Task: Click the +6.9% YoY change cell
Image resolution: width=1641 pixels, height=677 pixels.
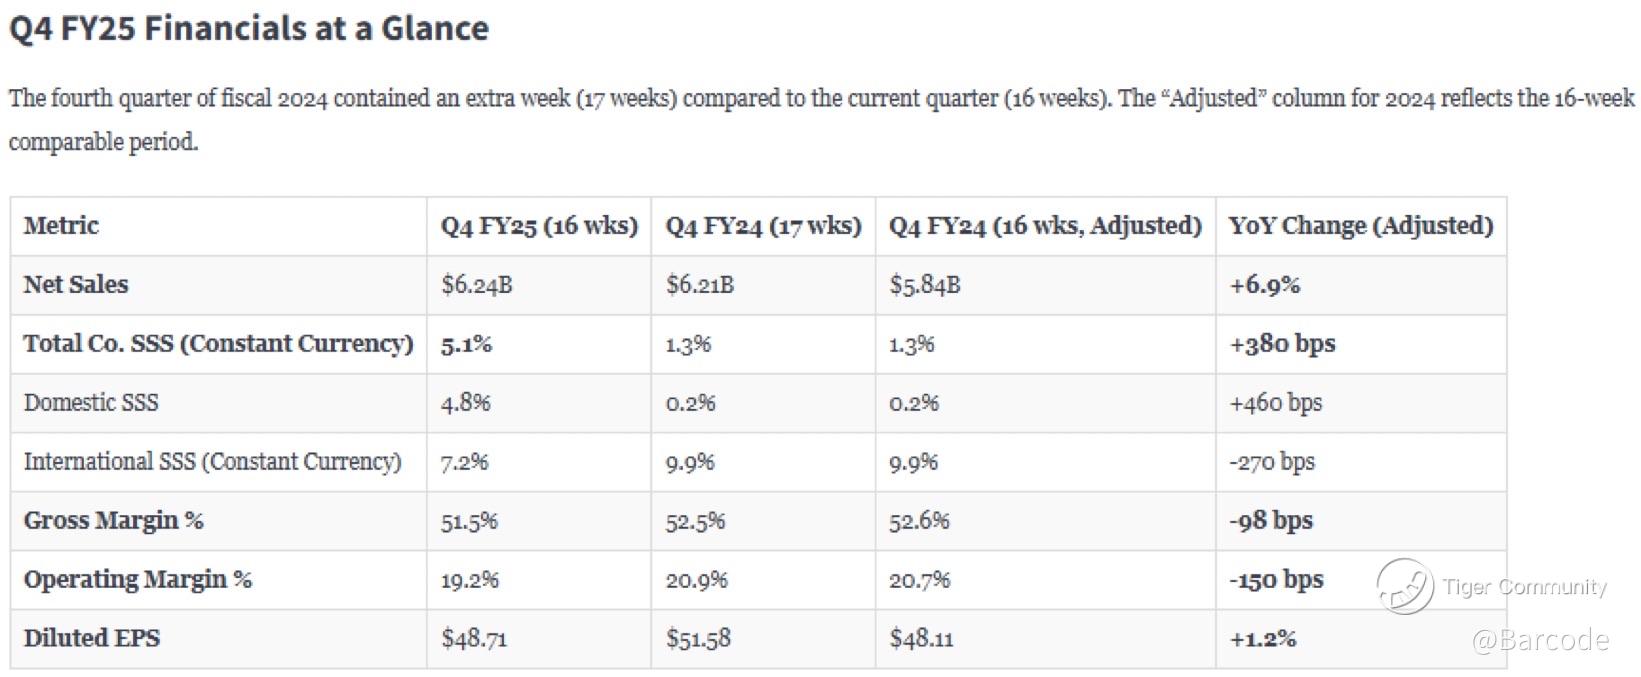Action: pyautogui.click(x=1264, y=285)
